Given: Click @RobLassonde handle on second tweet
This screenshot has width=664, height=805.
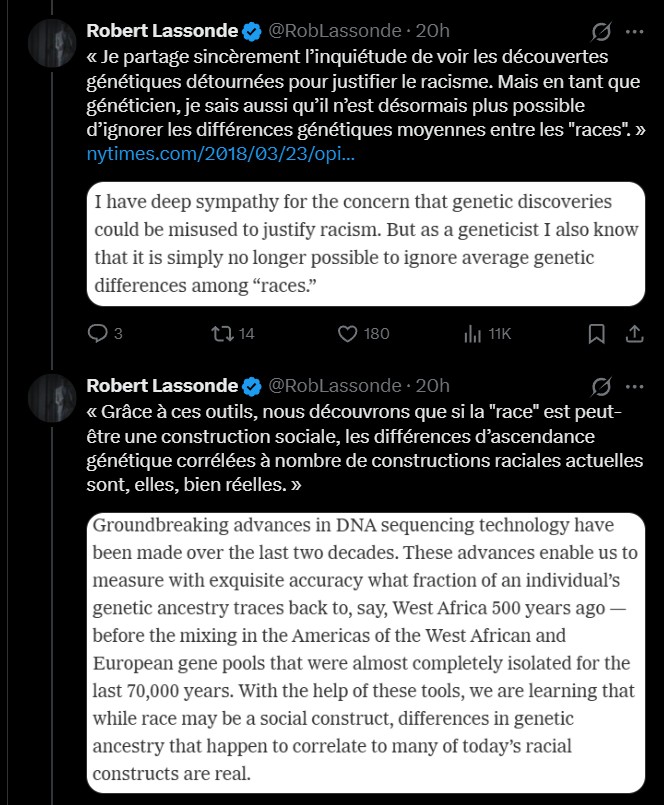Looking at the screenshot, I should (x=335, y=386).
